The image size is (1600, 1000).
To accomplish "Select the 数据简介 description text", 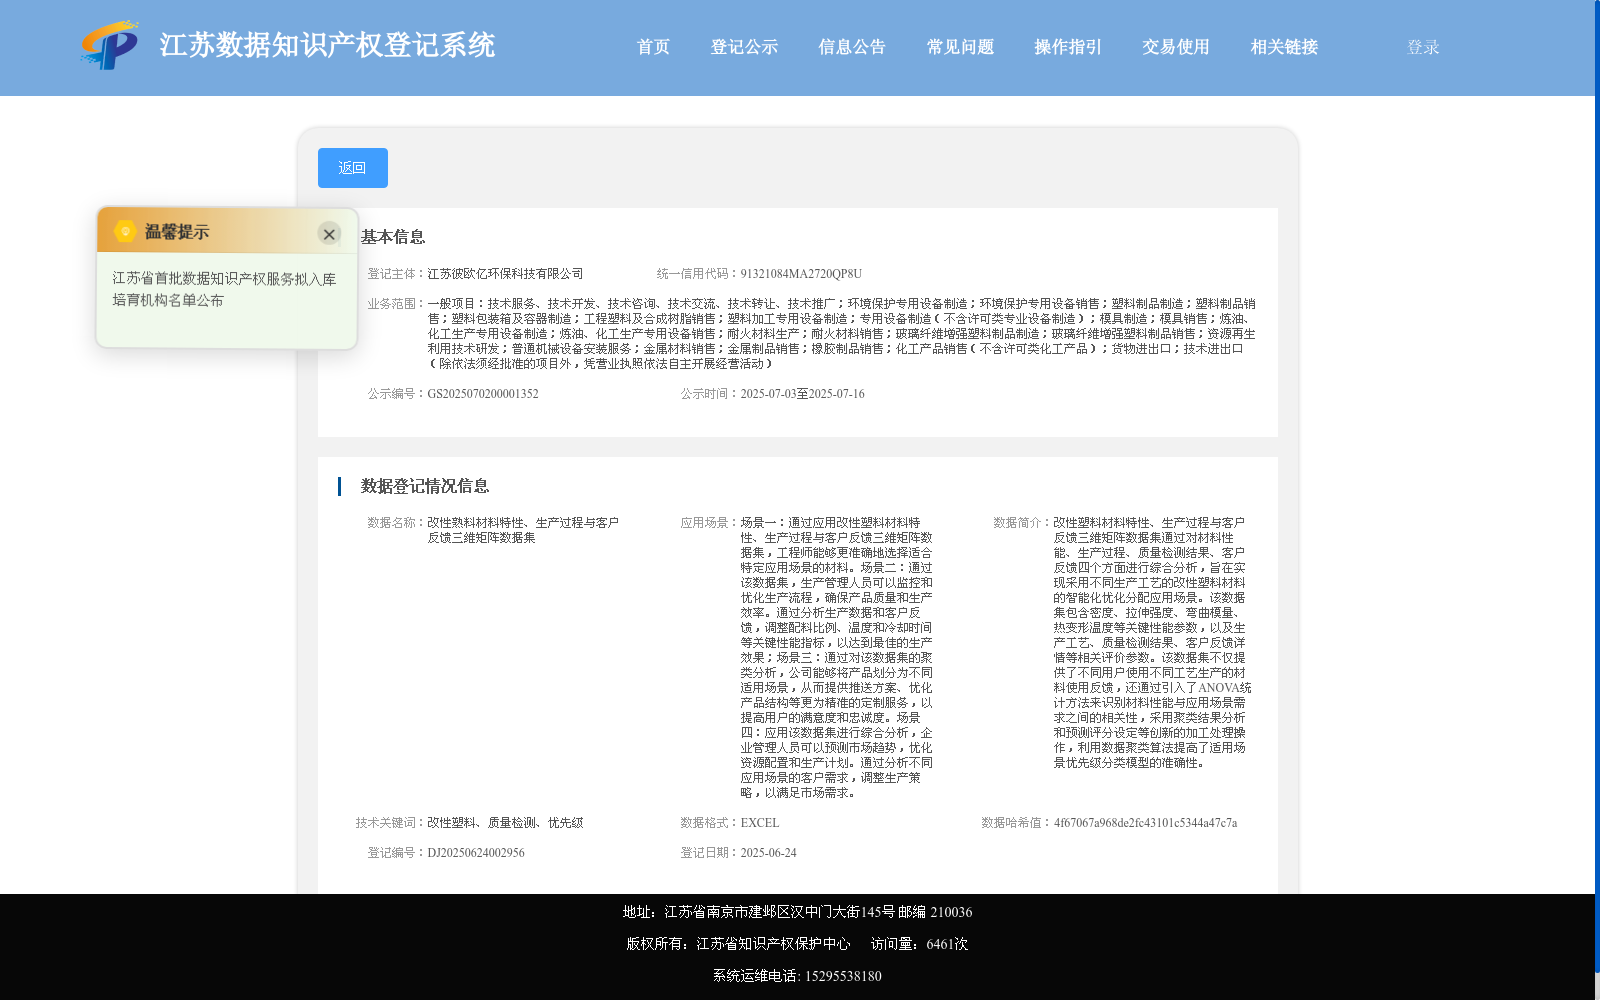I will coord(1152,643).
